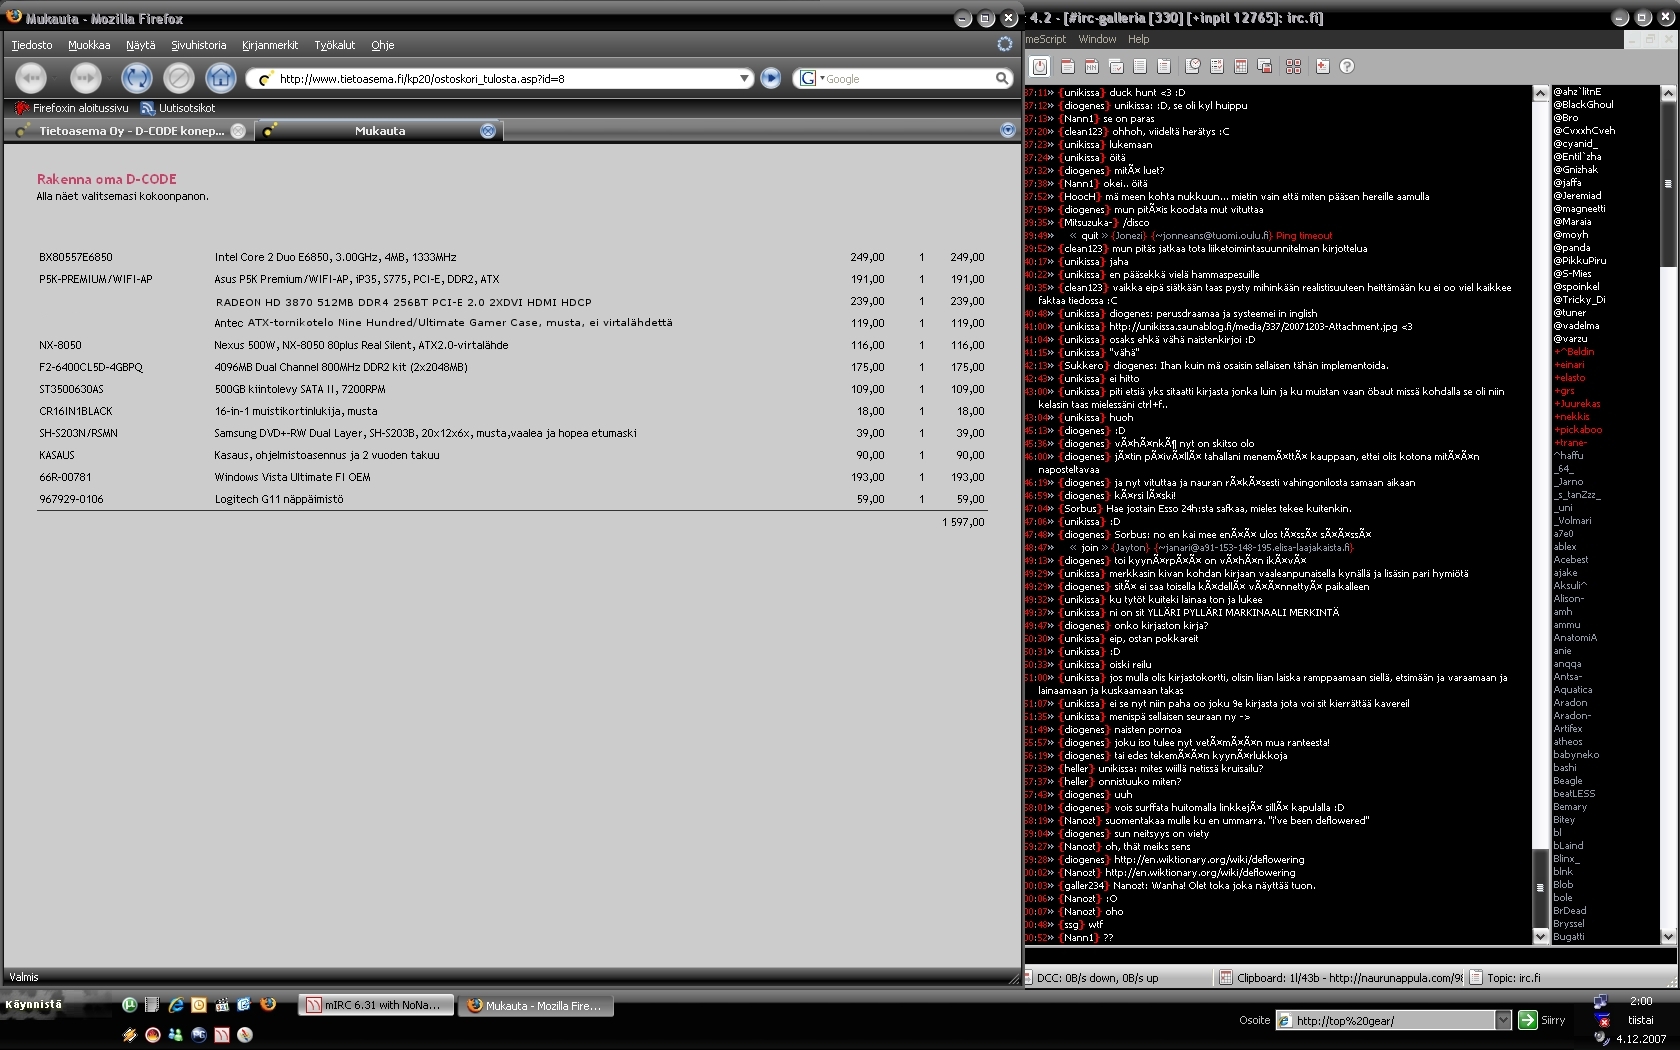Click Siirry button in taskbar address bar

[x=1542, y=1020]
